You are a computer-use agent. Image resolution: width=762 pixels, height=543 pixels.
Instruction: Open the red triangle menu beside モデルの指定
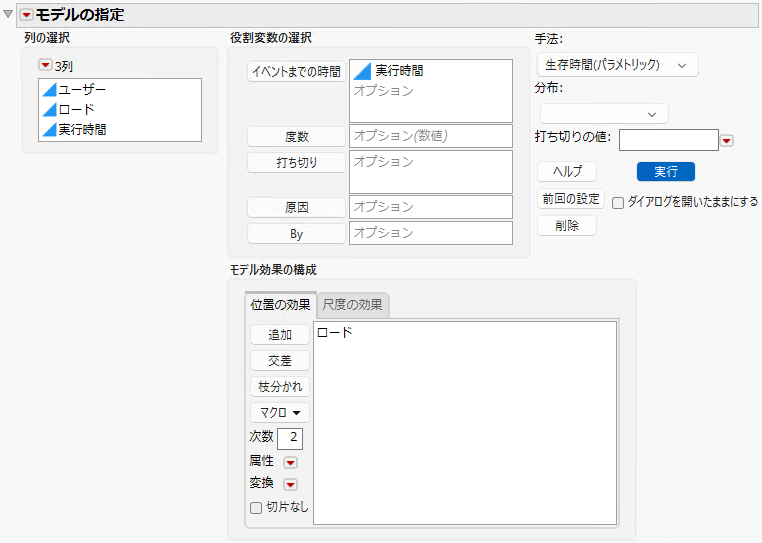click(x=26, y=15)
